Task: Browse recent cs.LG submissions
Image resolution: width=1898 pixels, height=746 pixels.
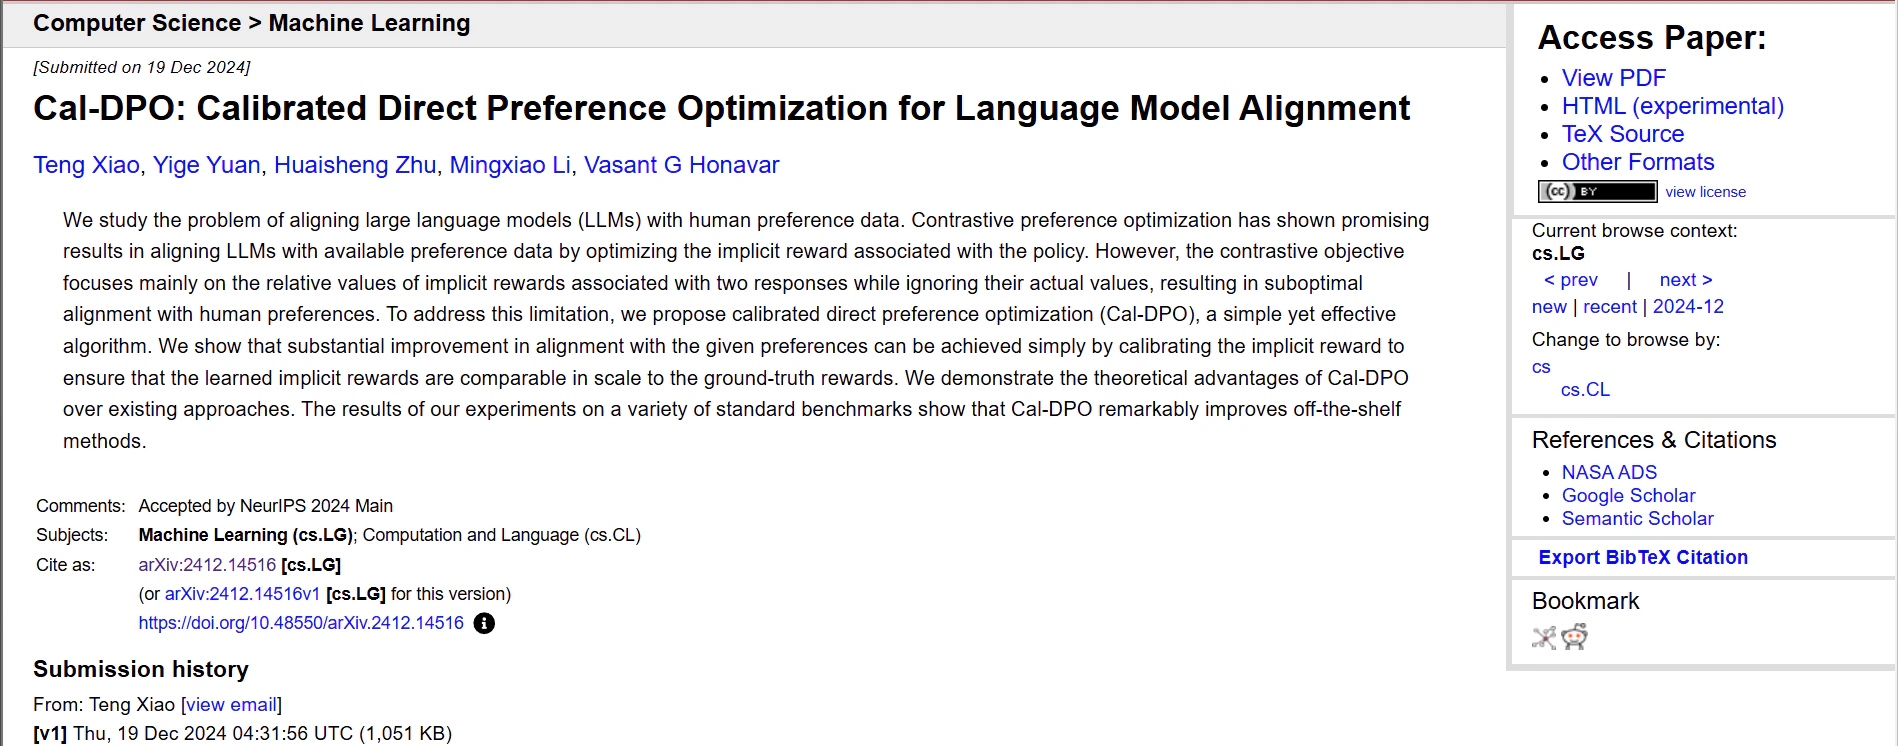Action: (1609, 307)
